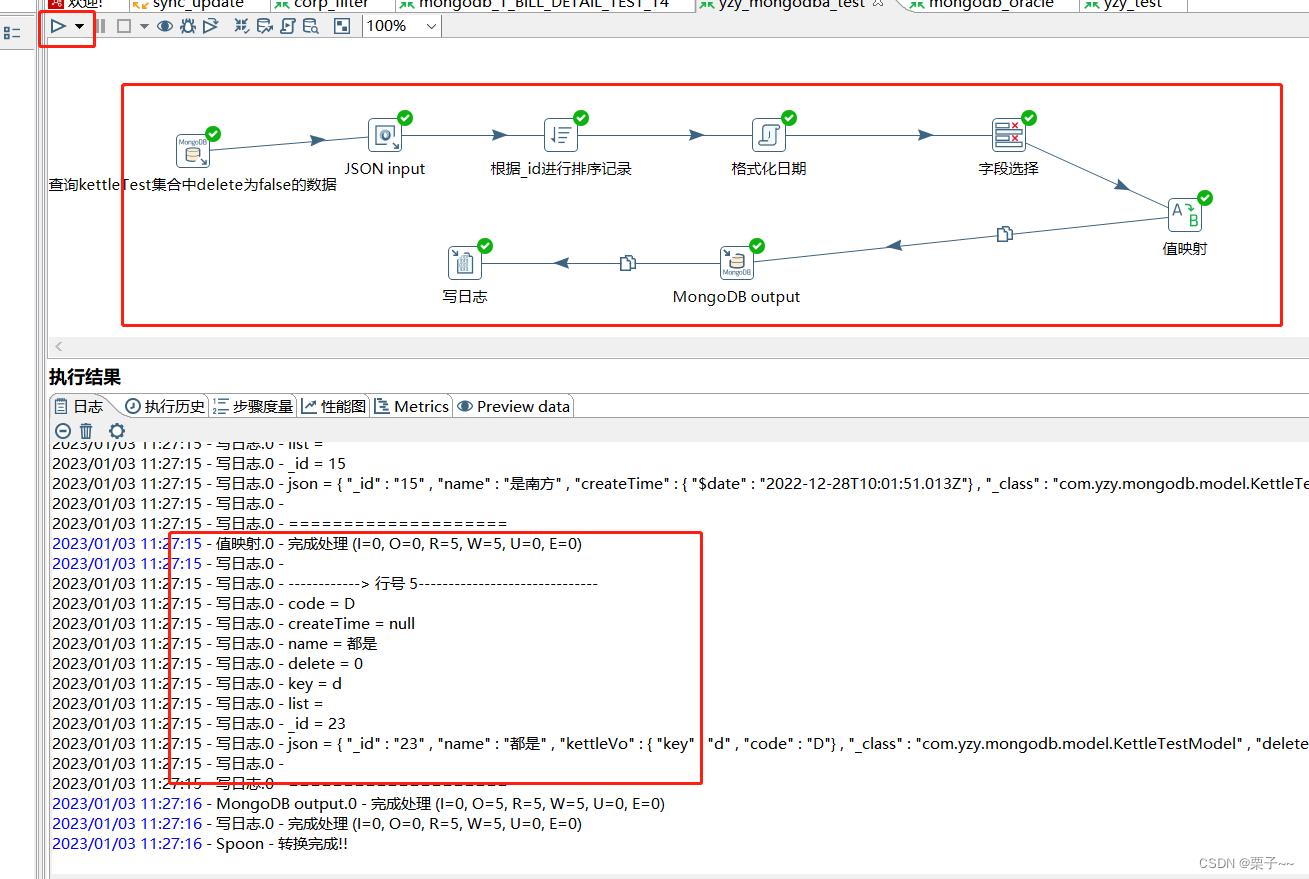The height and width of the screenshot is (879, 1309).
Task: Open the 100% zoom level combo box
Action: pos(402,26)
